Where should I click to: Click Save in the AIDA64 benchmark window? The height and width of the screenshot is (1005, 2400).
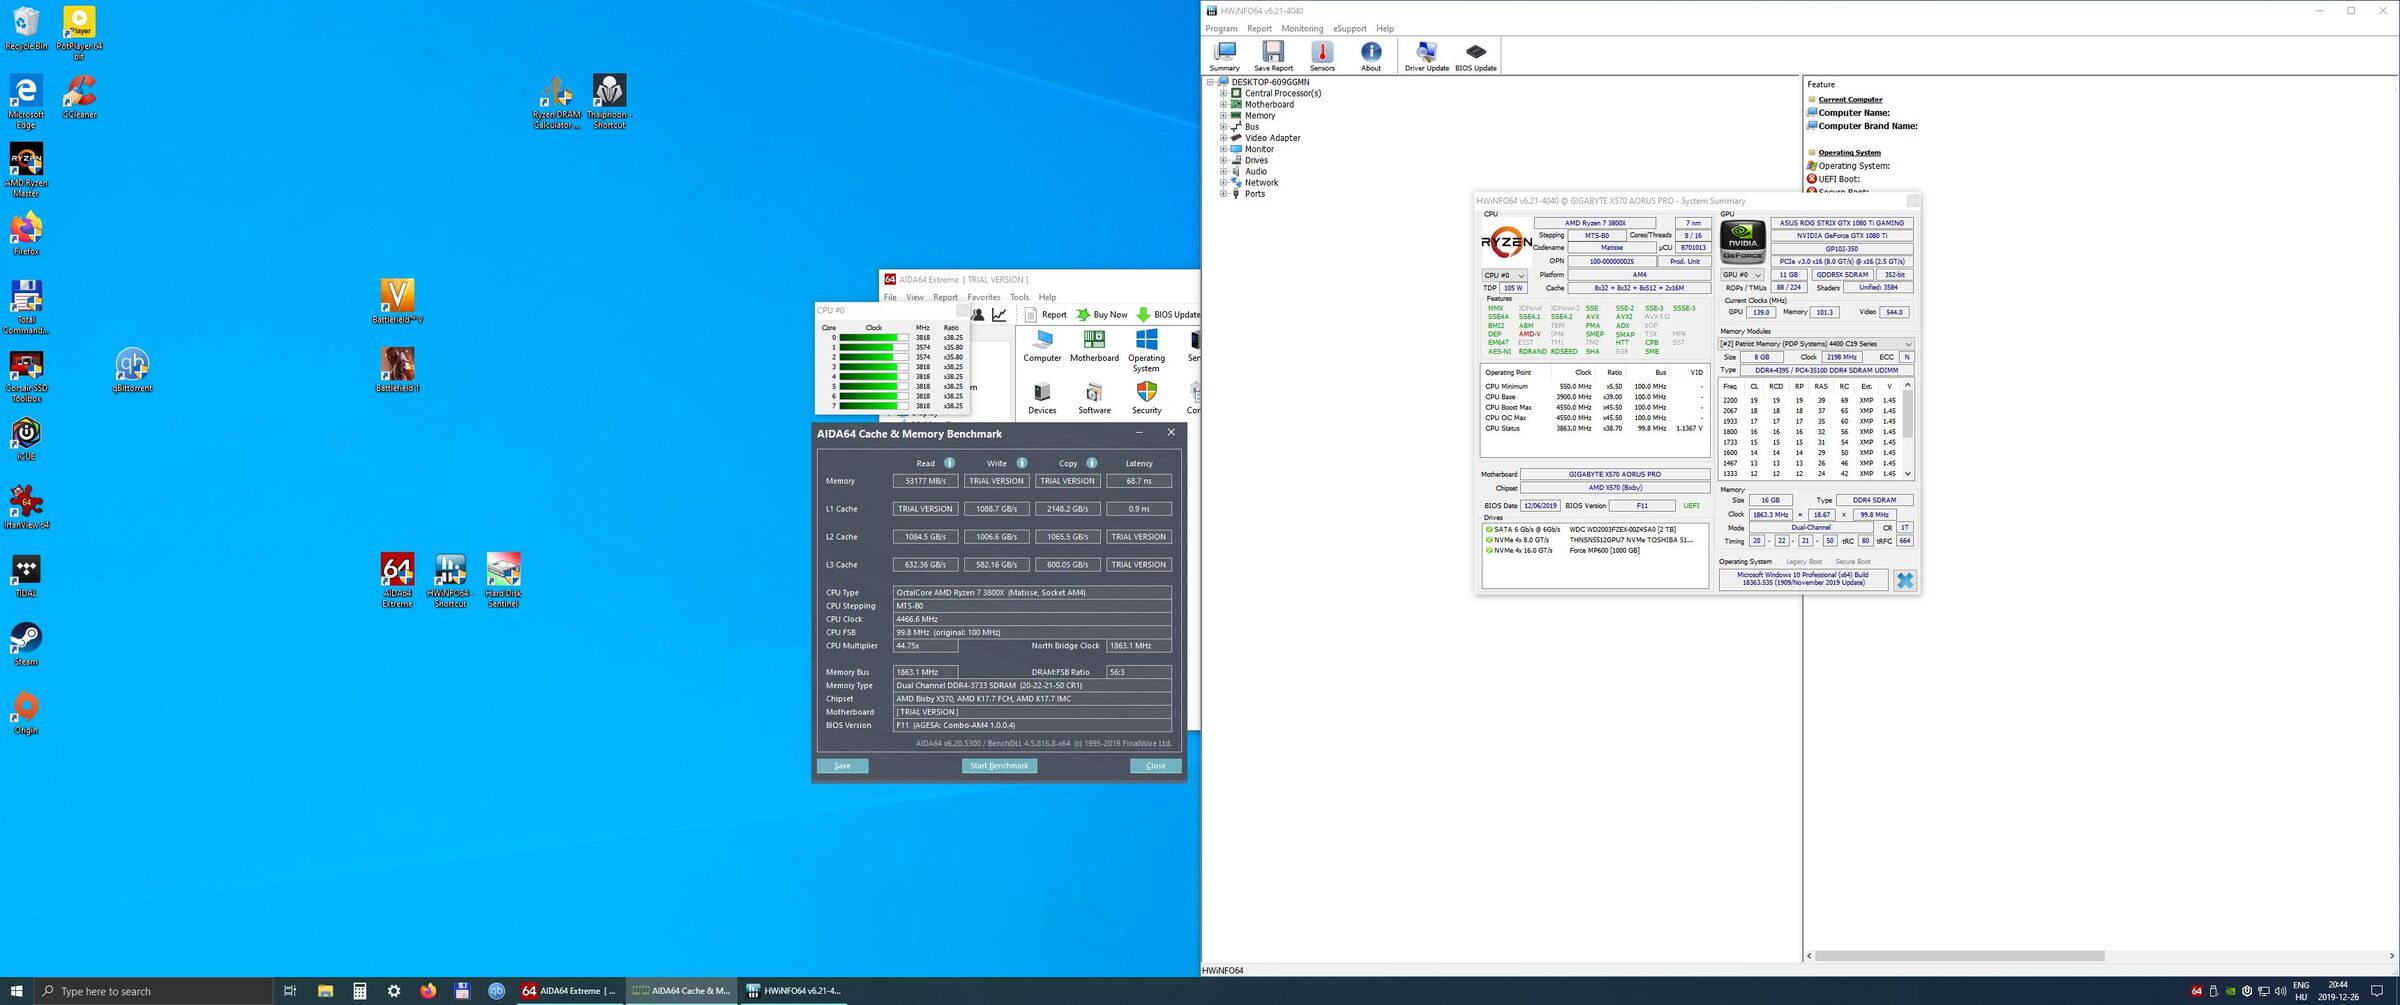842,766
